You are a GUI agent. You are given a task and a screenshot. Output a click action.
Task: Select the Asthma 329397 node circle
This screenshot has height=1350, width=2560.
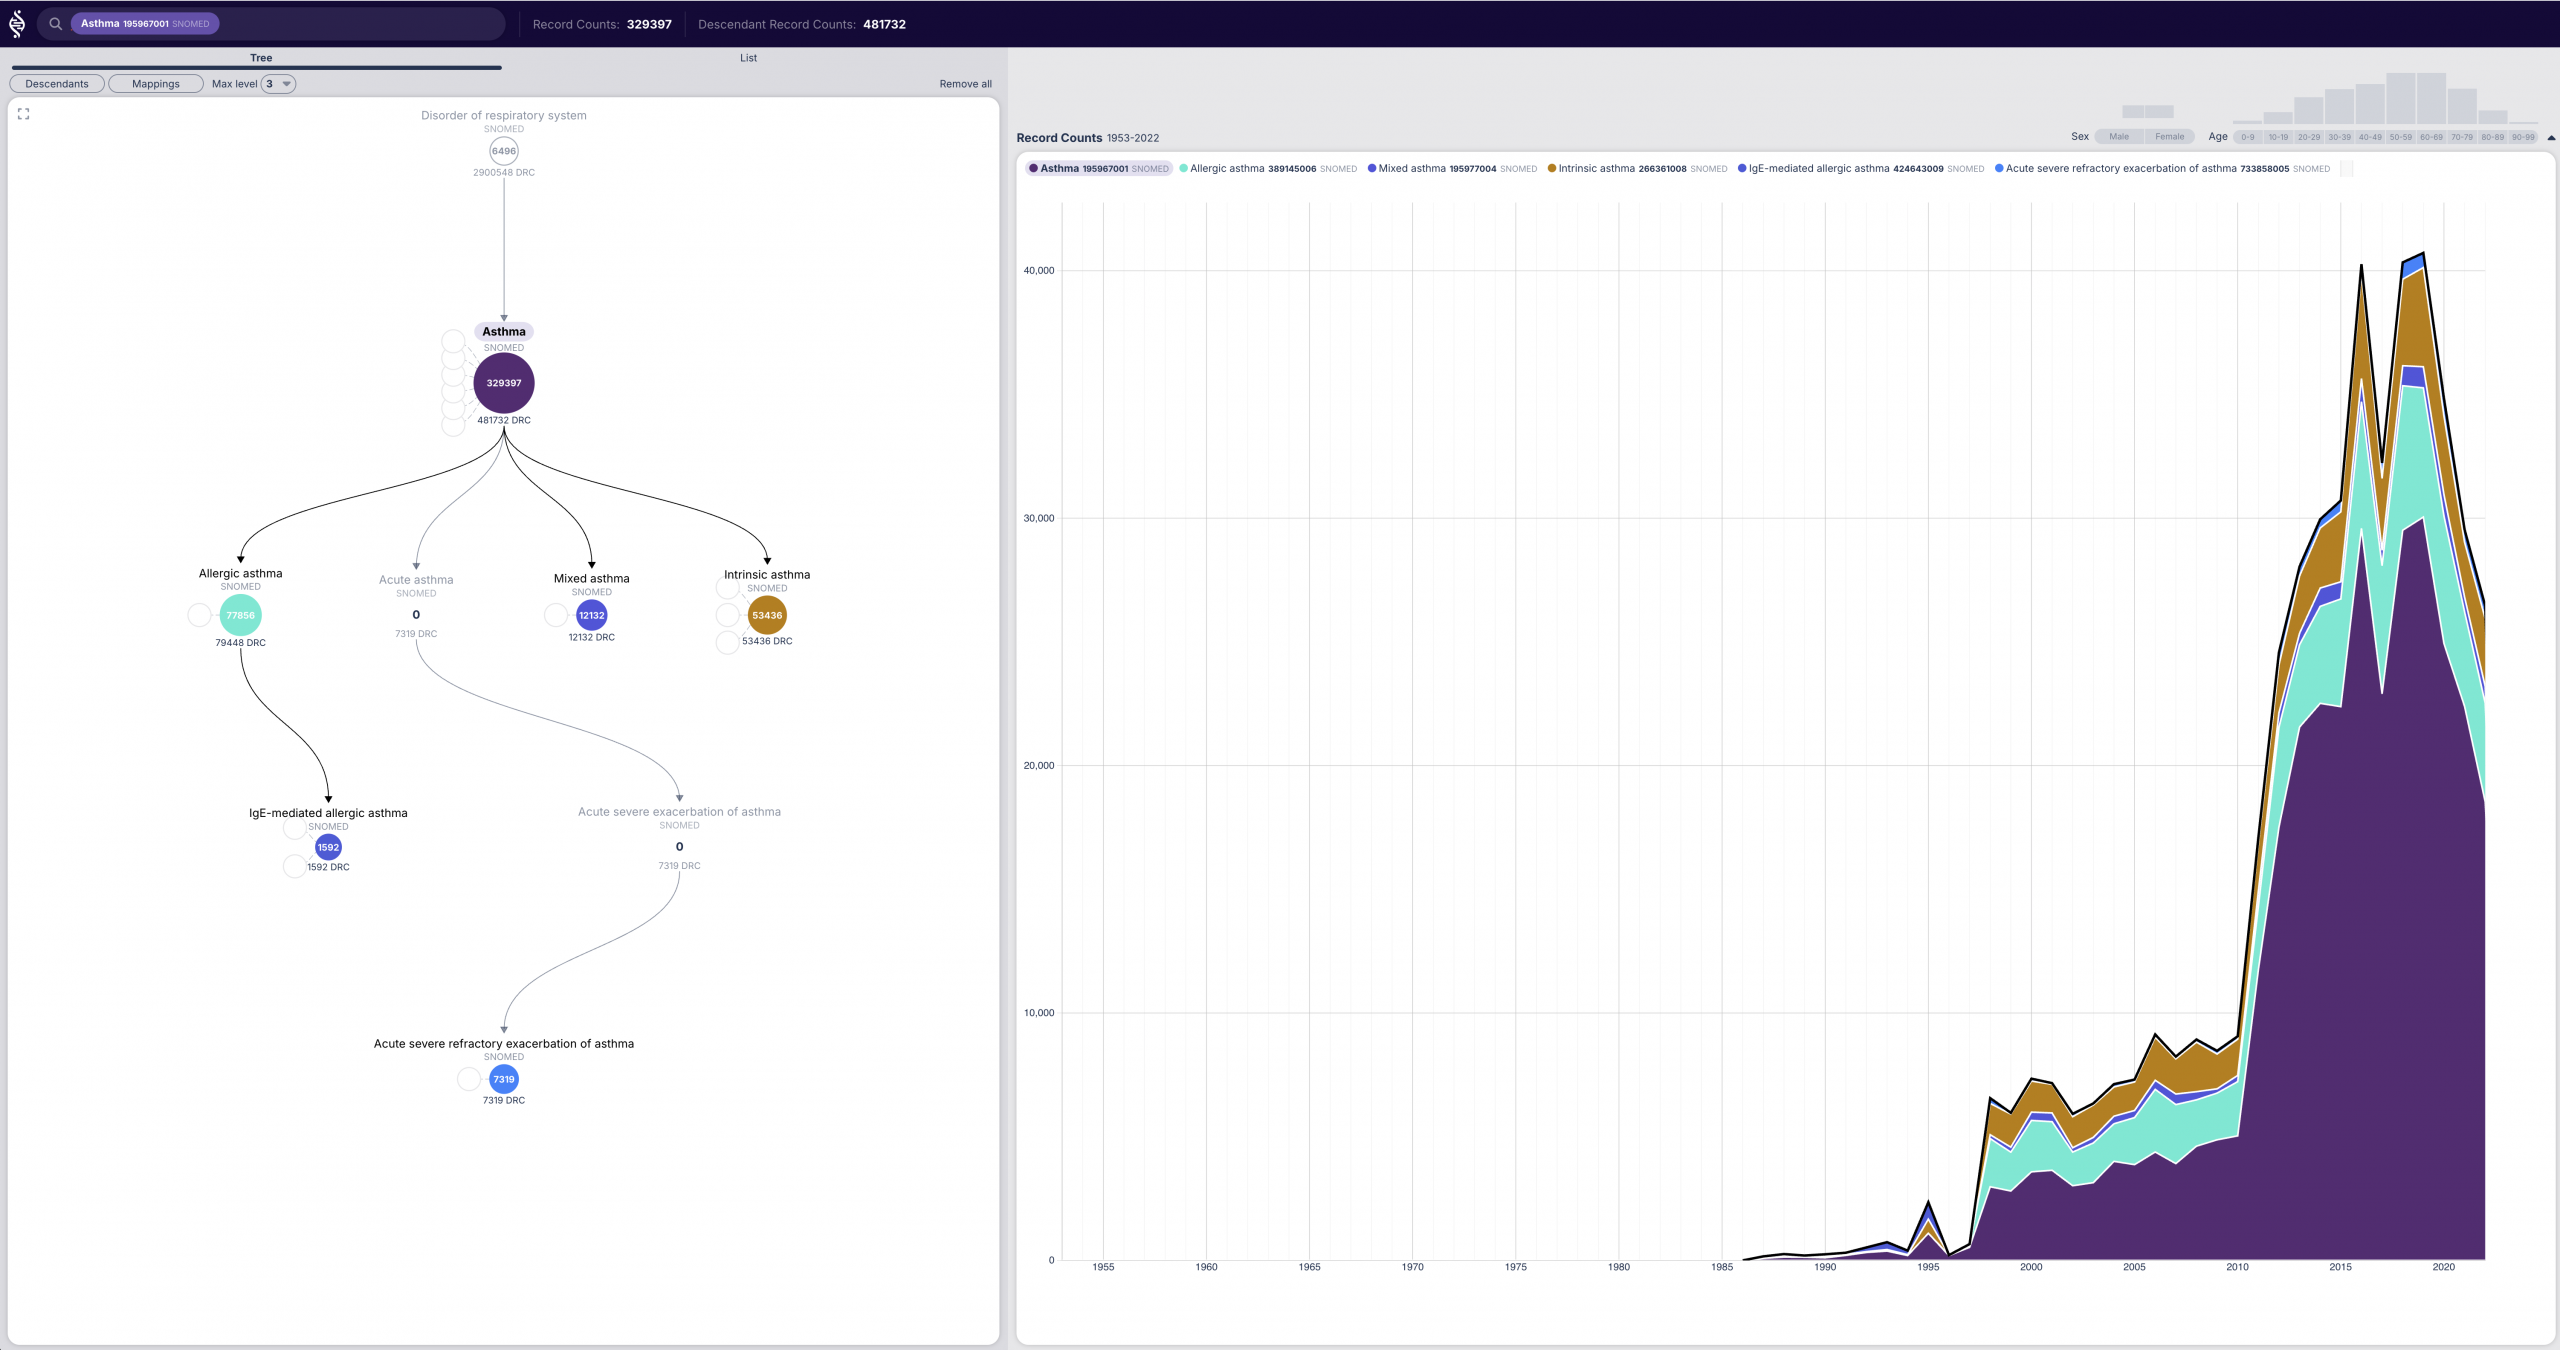point(504,383)
